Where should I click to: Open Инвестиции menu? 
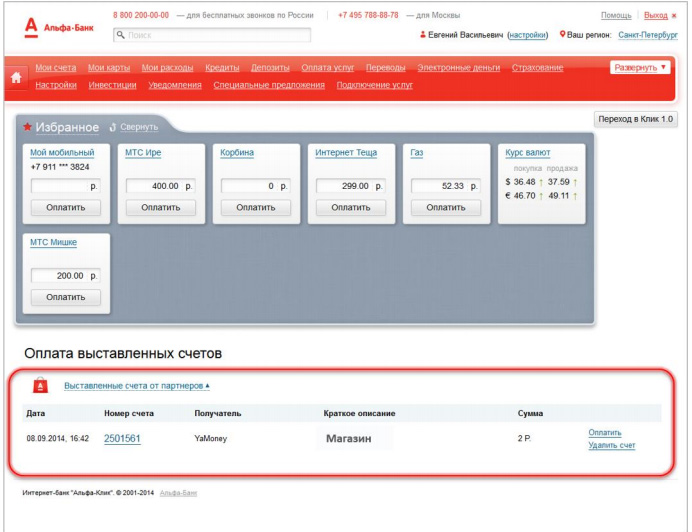(x=112, y=85)
